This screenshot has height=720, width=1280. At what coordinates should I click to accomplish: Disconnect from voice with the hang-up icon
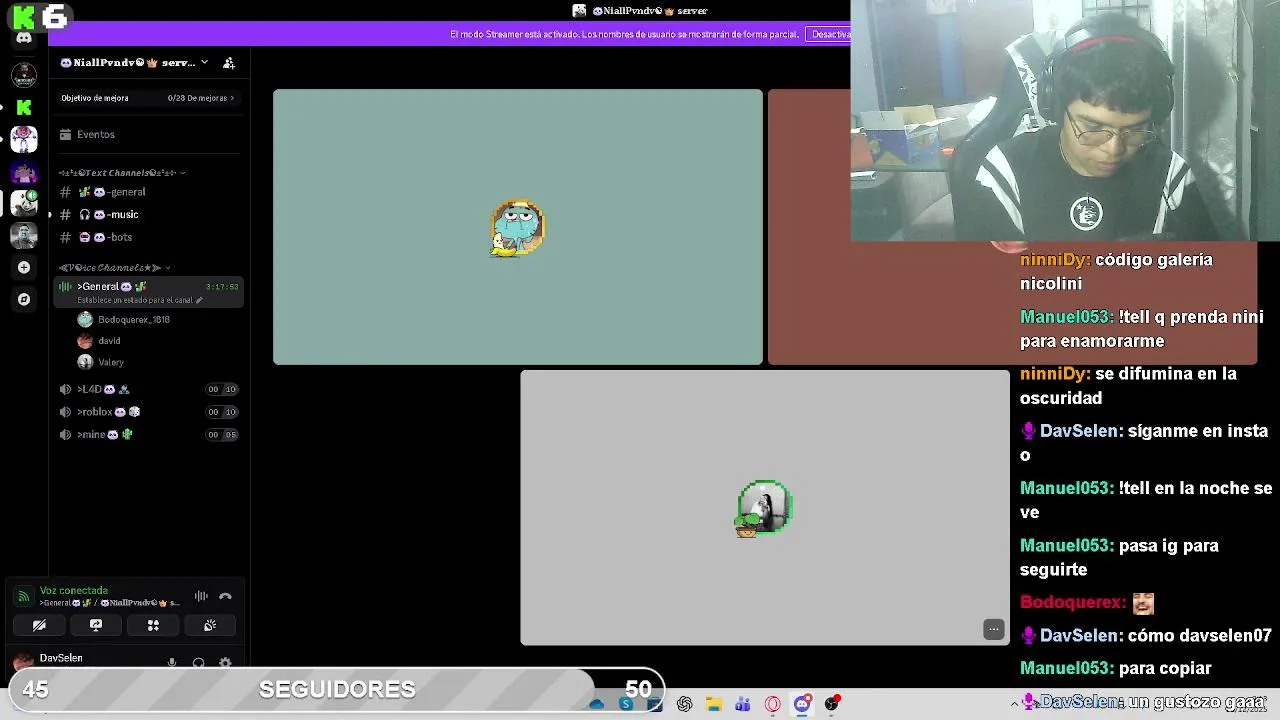click(x=225, y=596)
